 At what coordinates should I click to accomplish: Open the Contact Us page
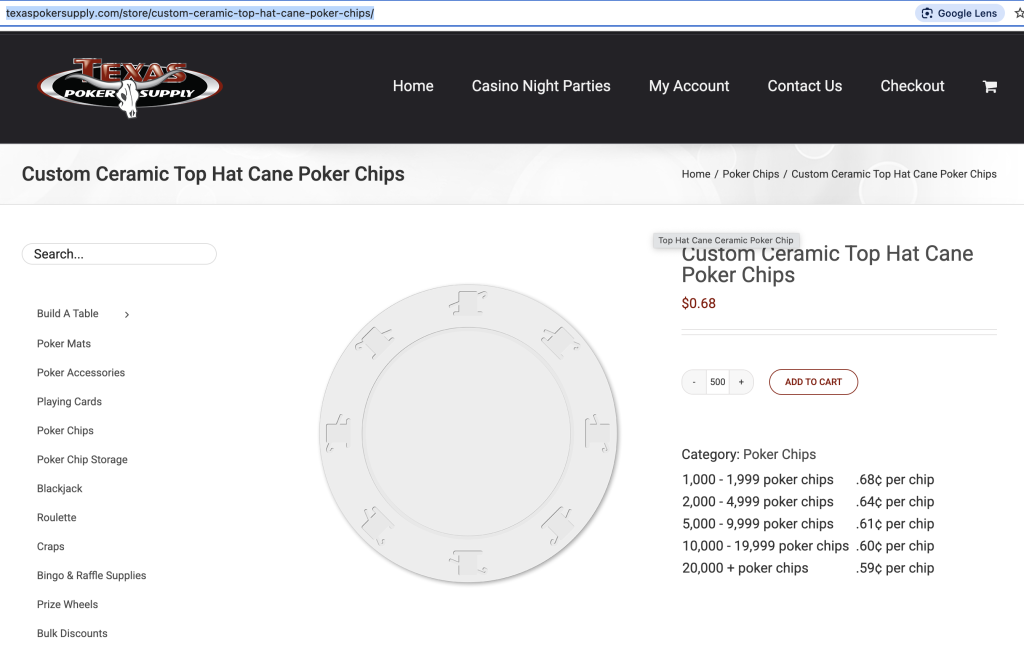(804, 86)
